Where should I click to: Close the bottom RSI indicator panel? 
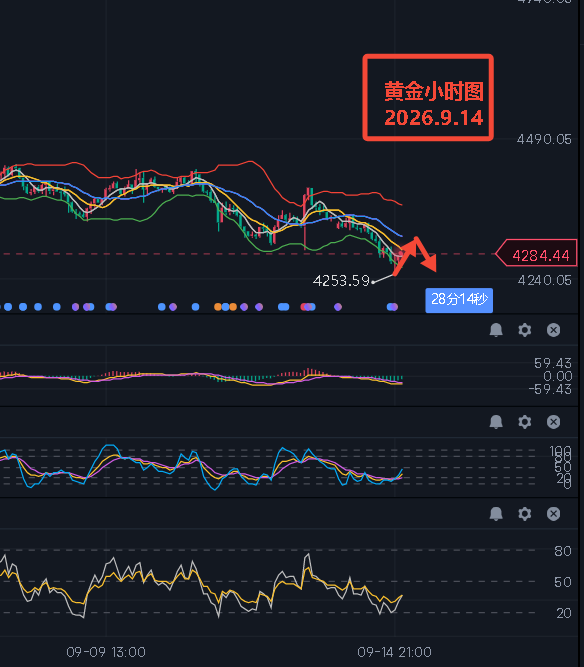click(x=553, y=514)
